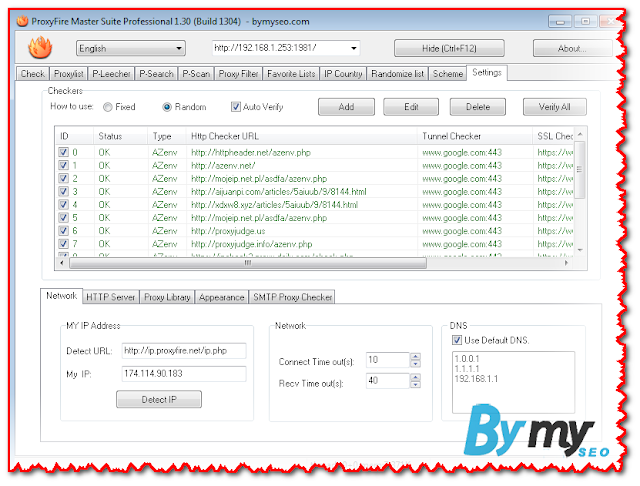Select the Random radio option

pyautogui.click(x=167, y=107)
